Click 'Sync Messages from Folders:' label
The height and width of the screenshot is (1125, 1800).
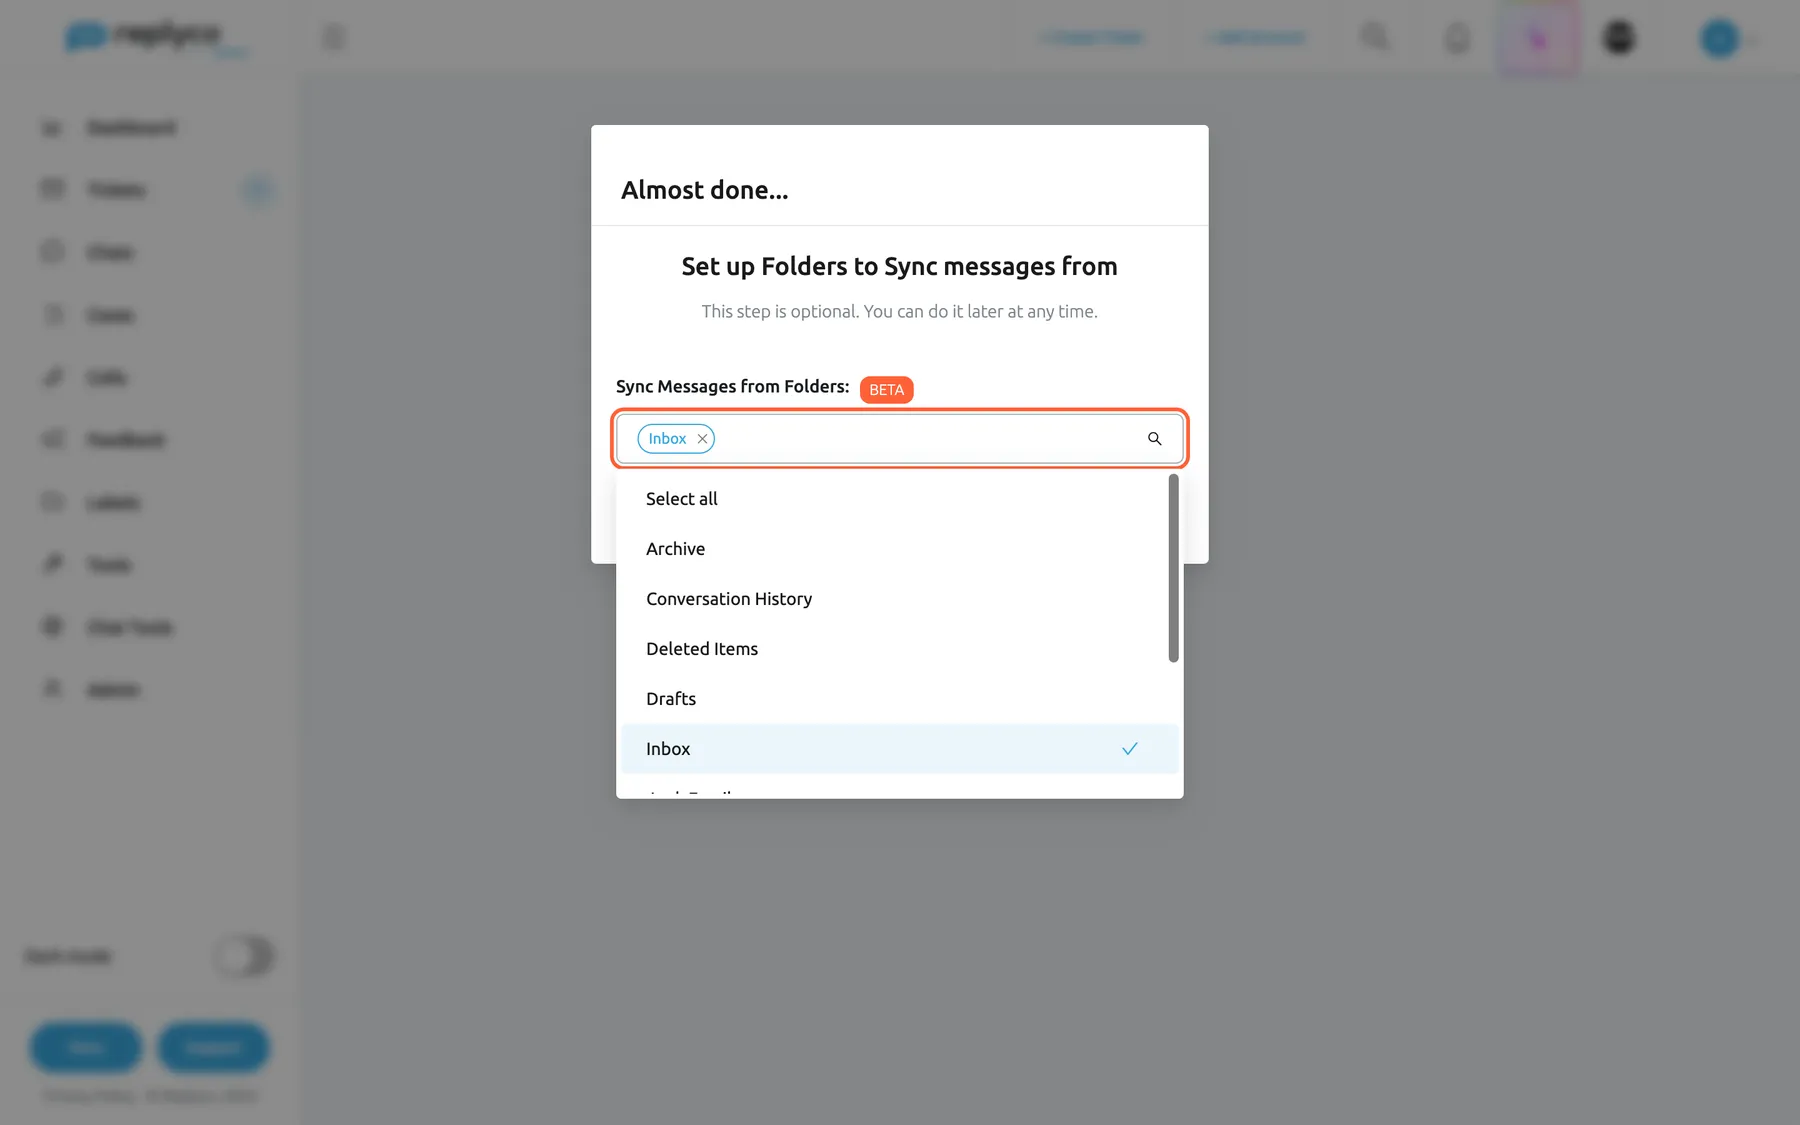(732, 387)
